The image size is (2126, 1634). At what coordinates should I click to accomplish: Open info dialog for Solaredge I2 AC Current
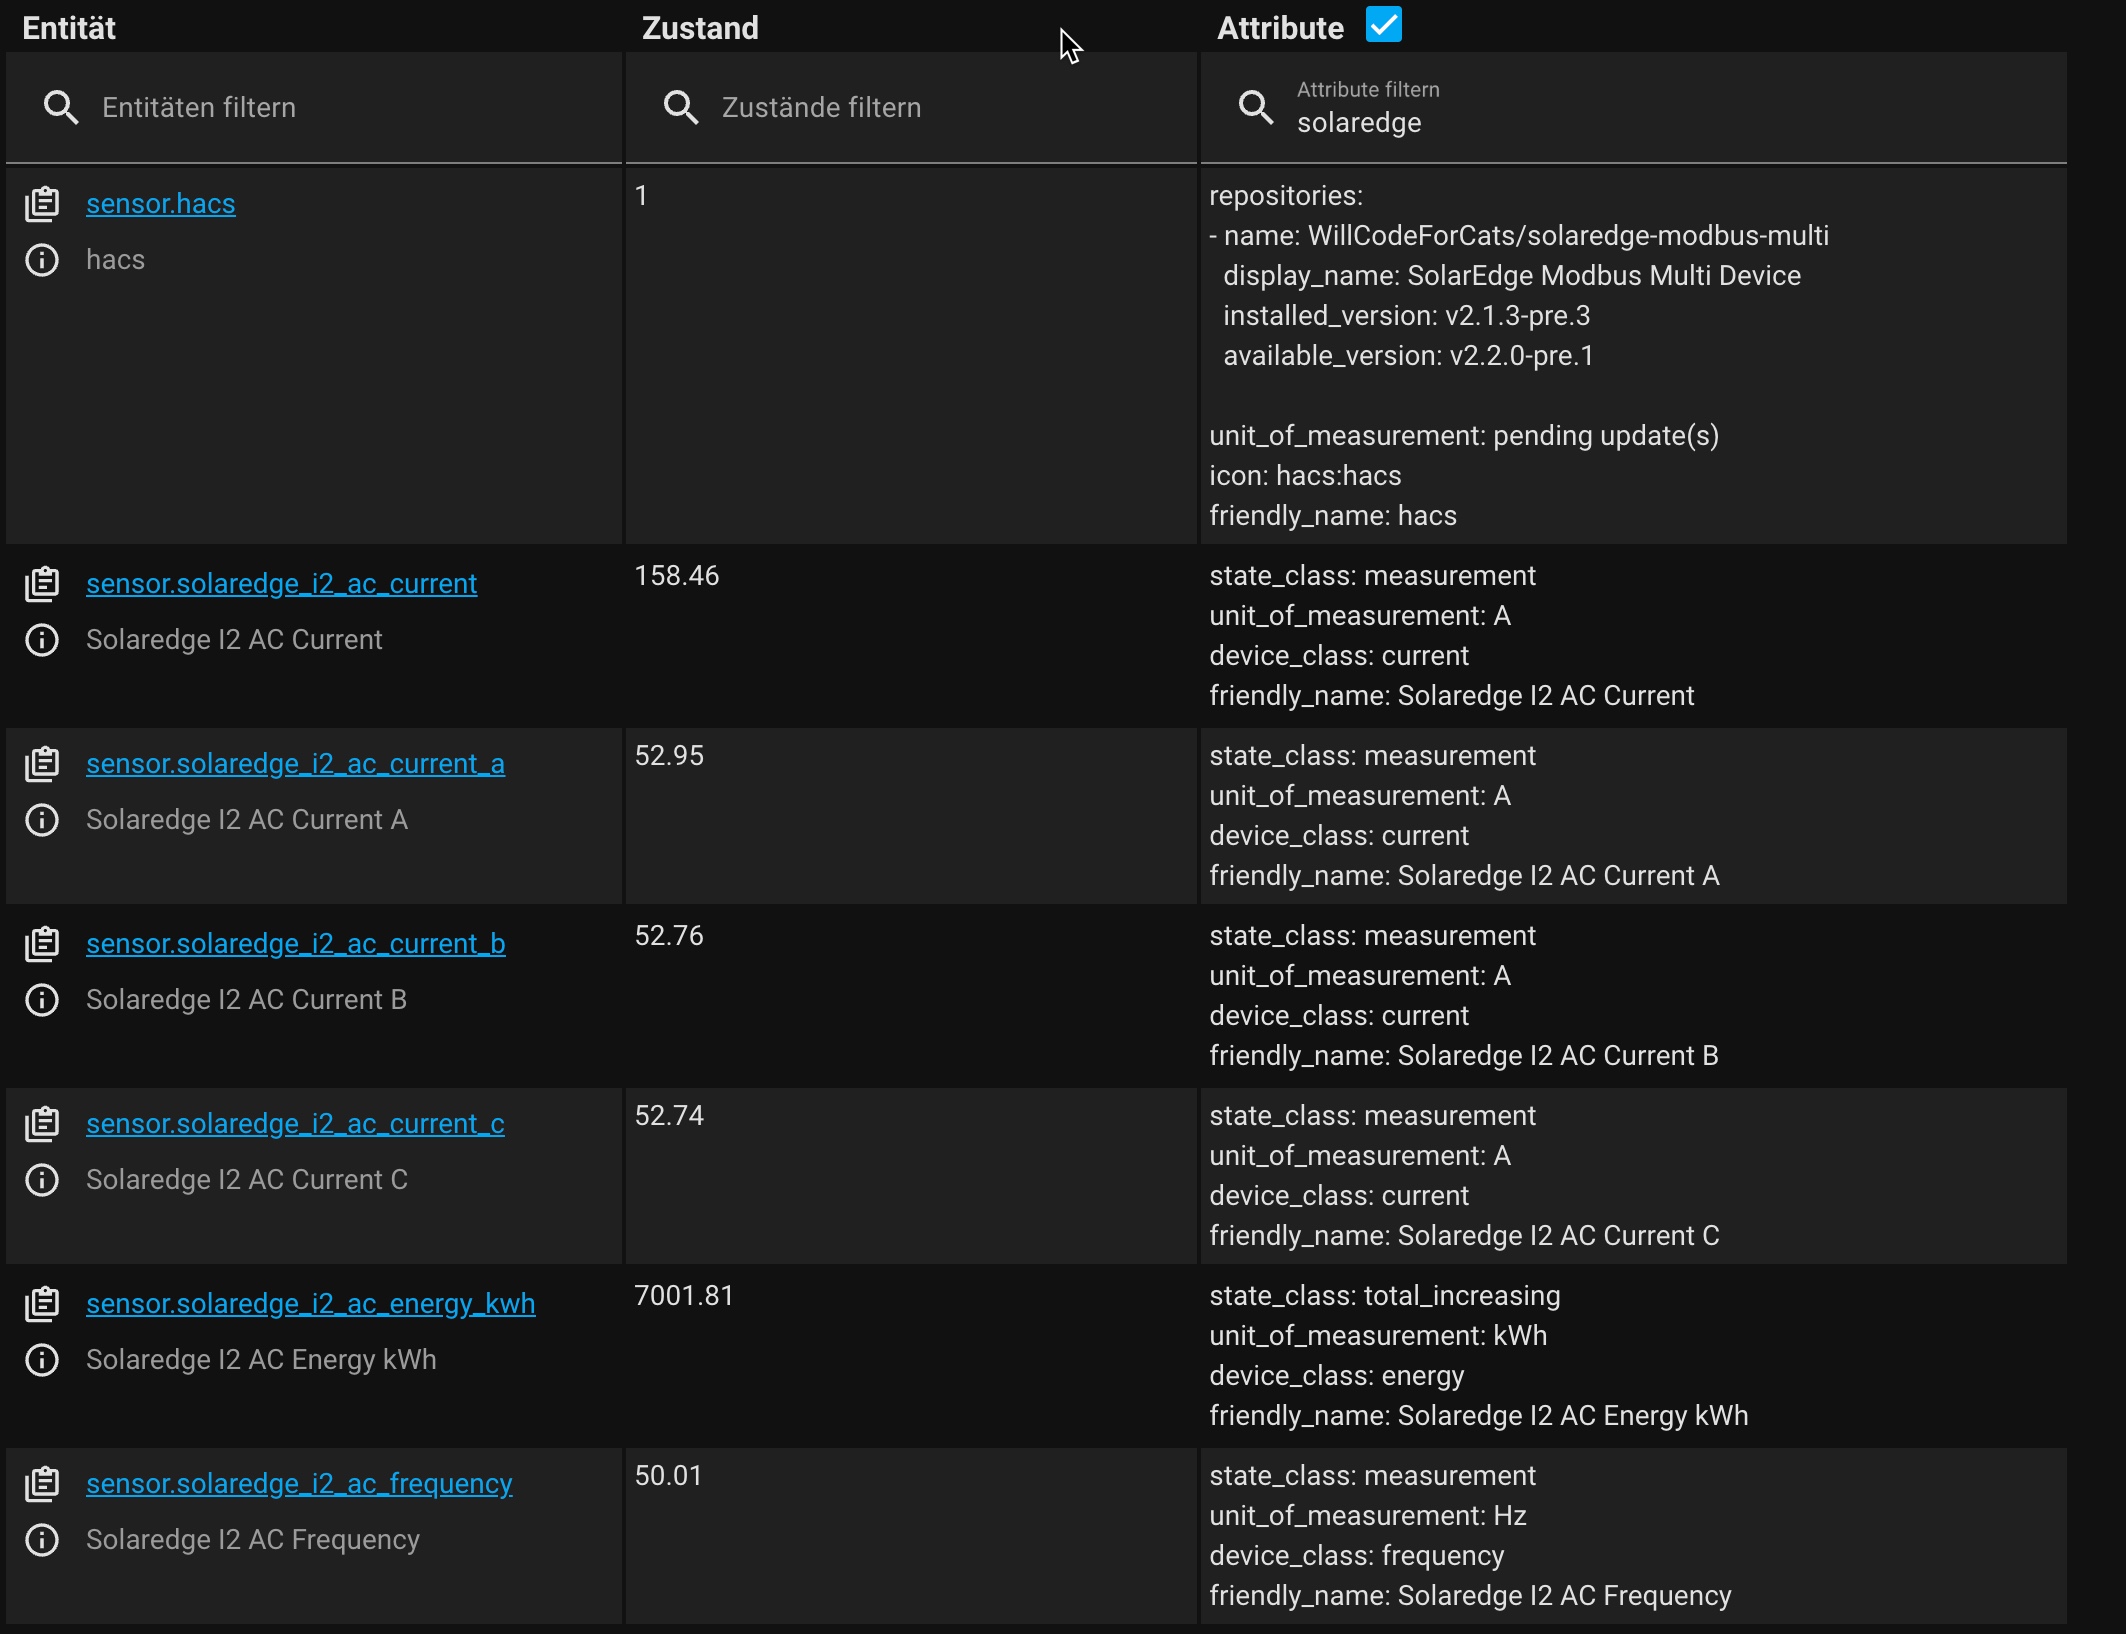point(42,640)
